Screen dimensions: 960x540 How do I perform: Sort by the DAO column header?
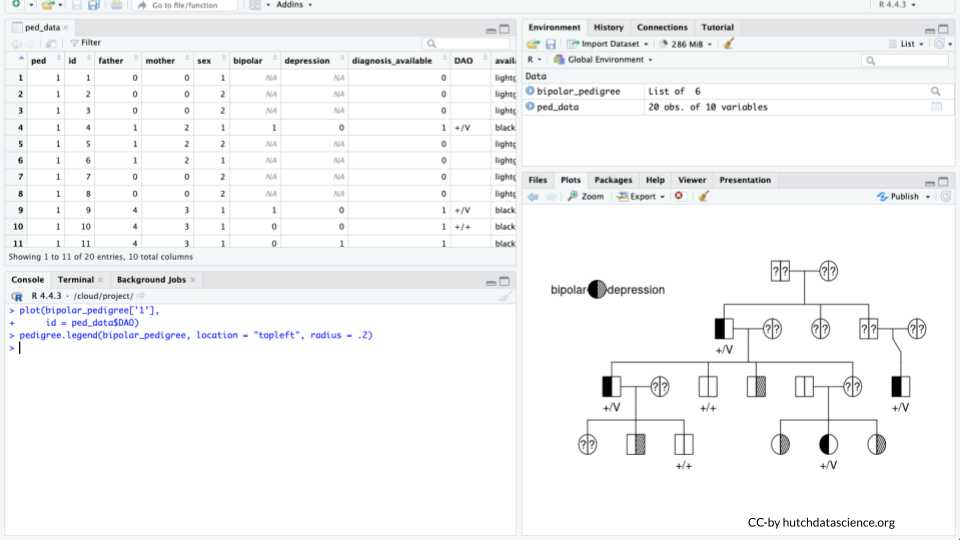[x=470, y=61]
